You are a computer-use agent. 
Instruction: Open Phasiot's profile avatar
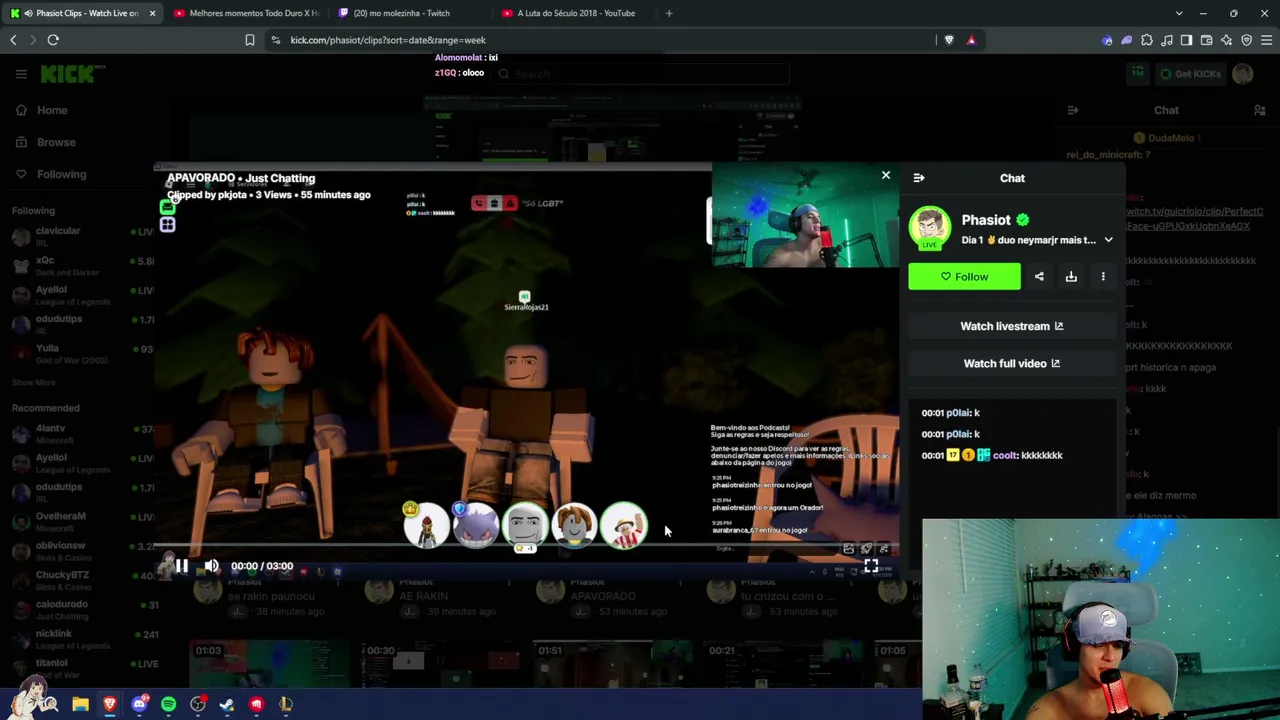pyautogui.click(x=929, y=227)
